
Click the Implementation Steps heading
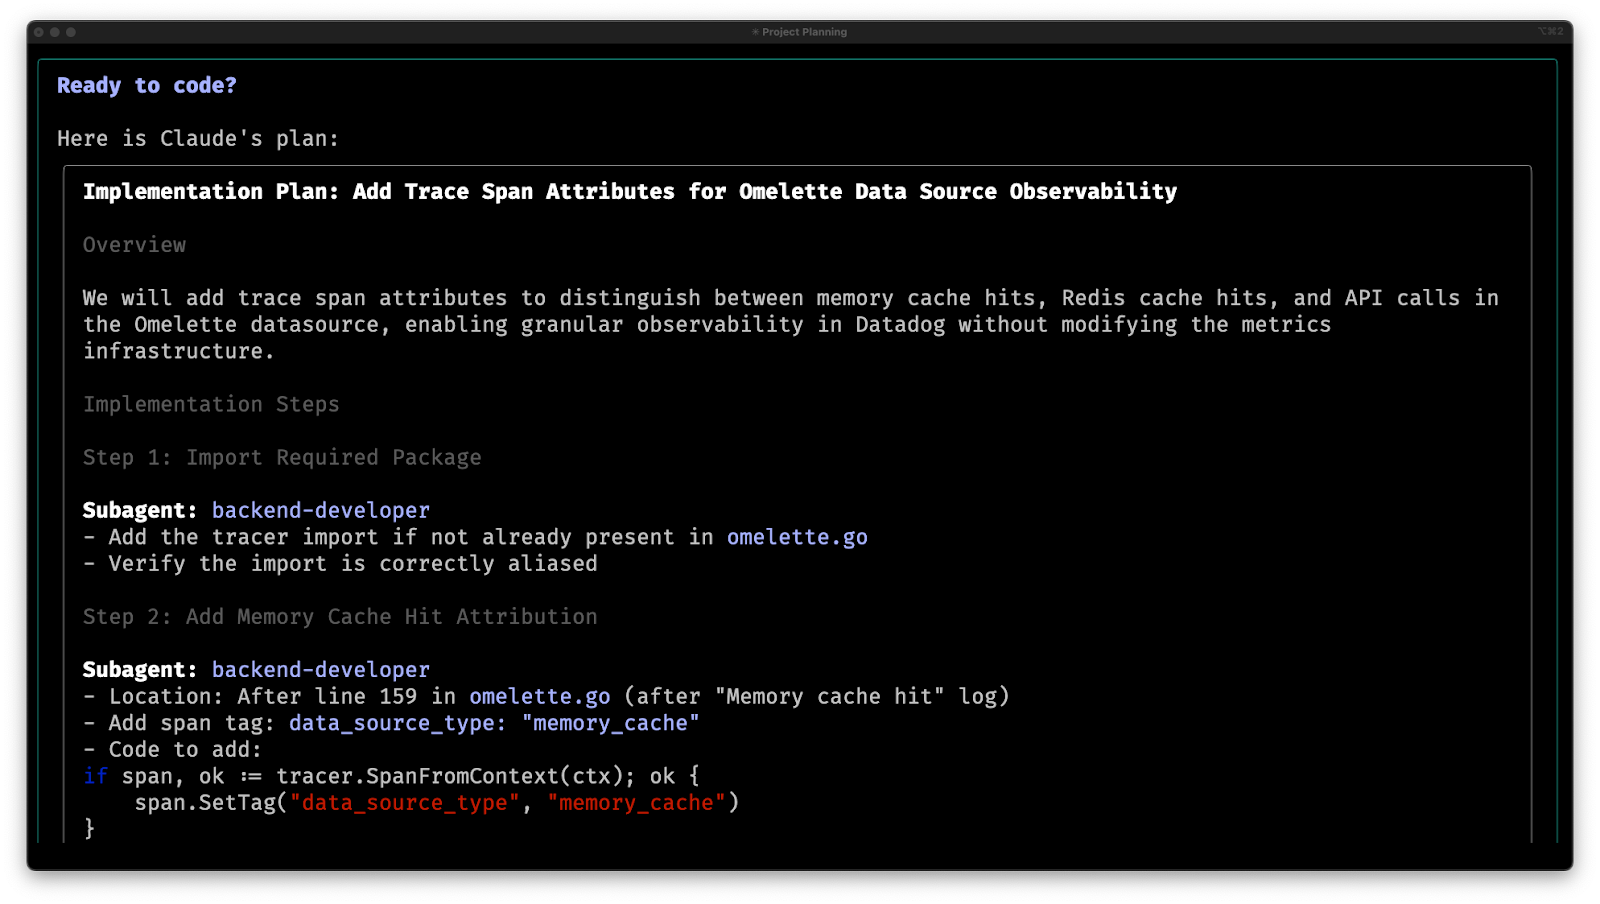211,404
